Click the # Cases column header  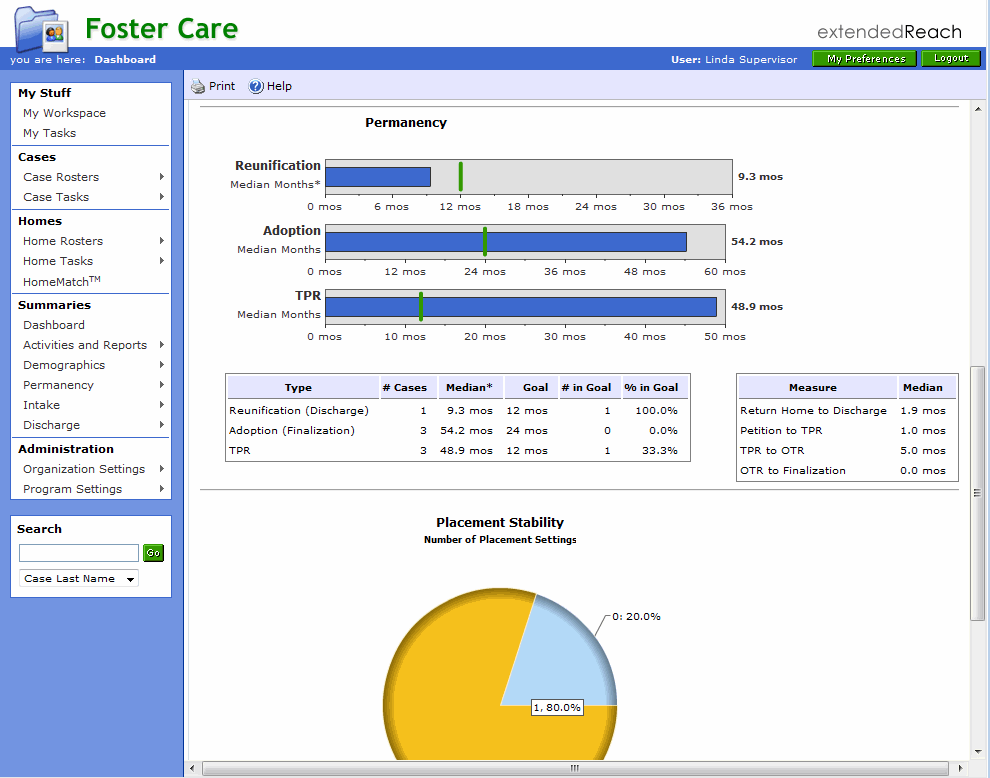point(405,388)
